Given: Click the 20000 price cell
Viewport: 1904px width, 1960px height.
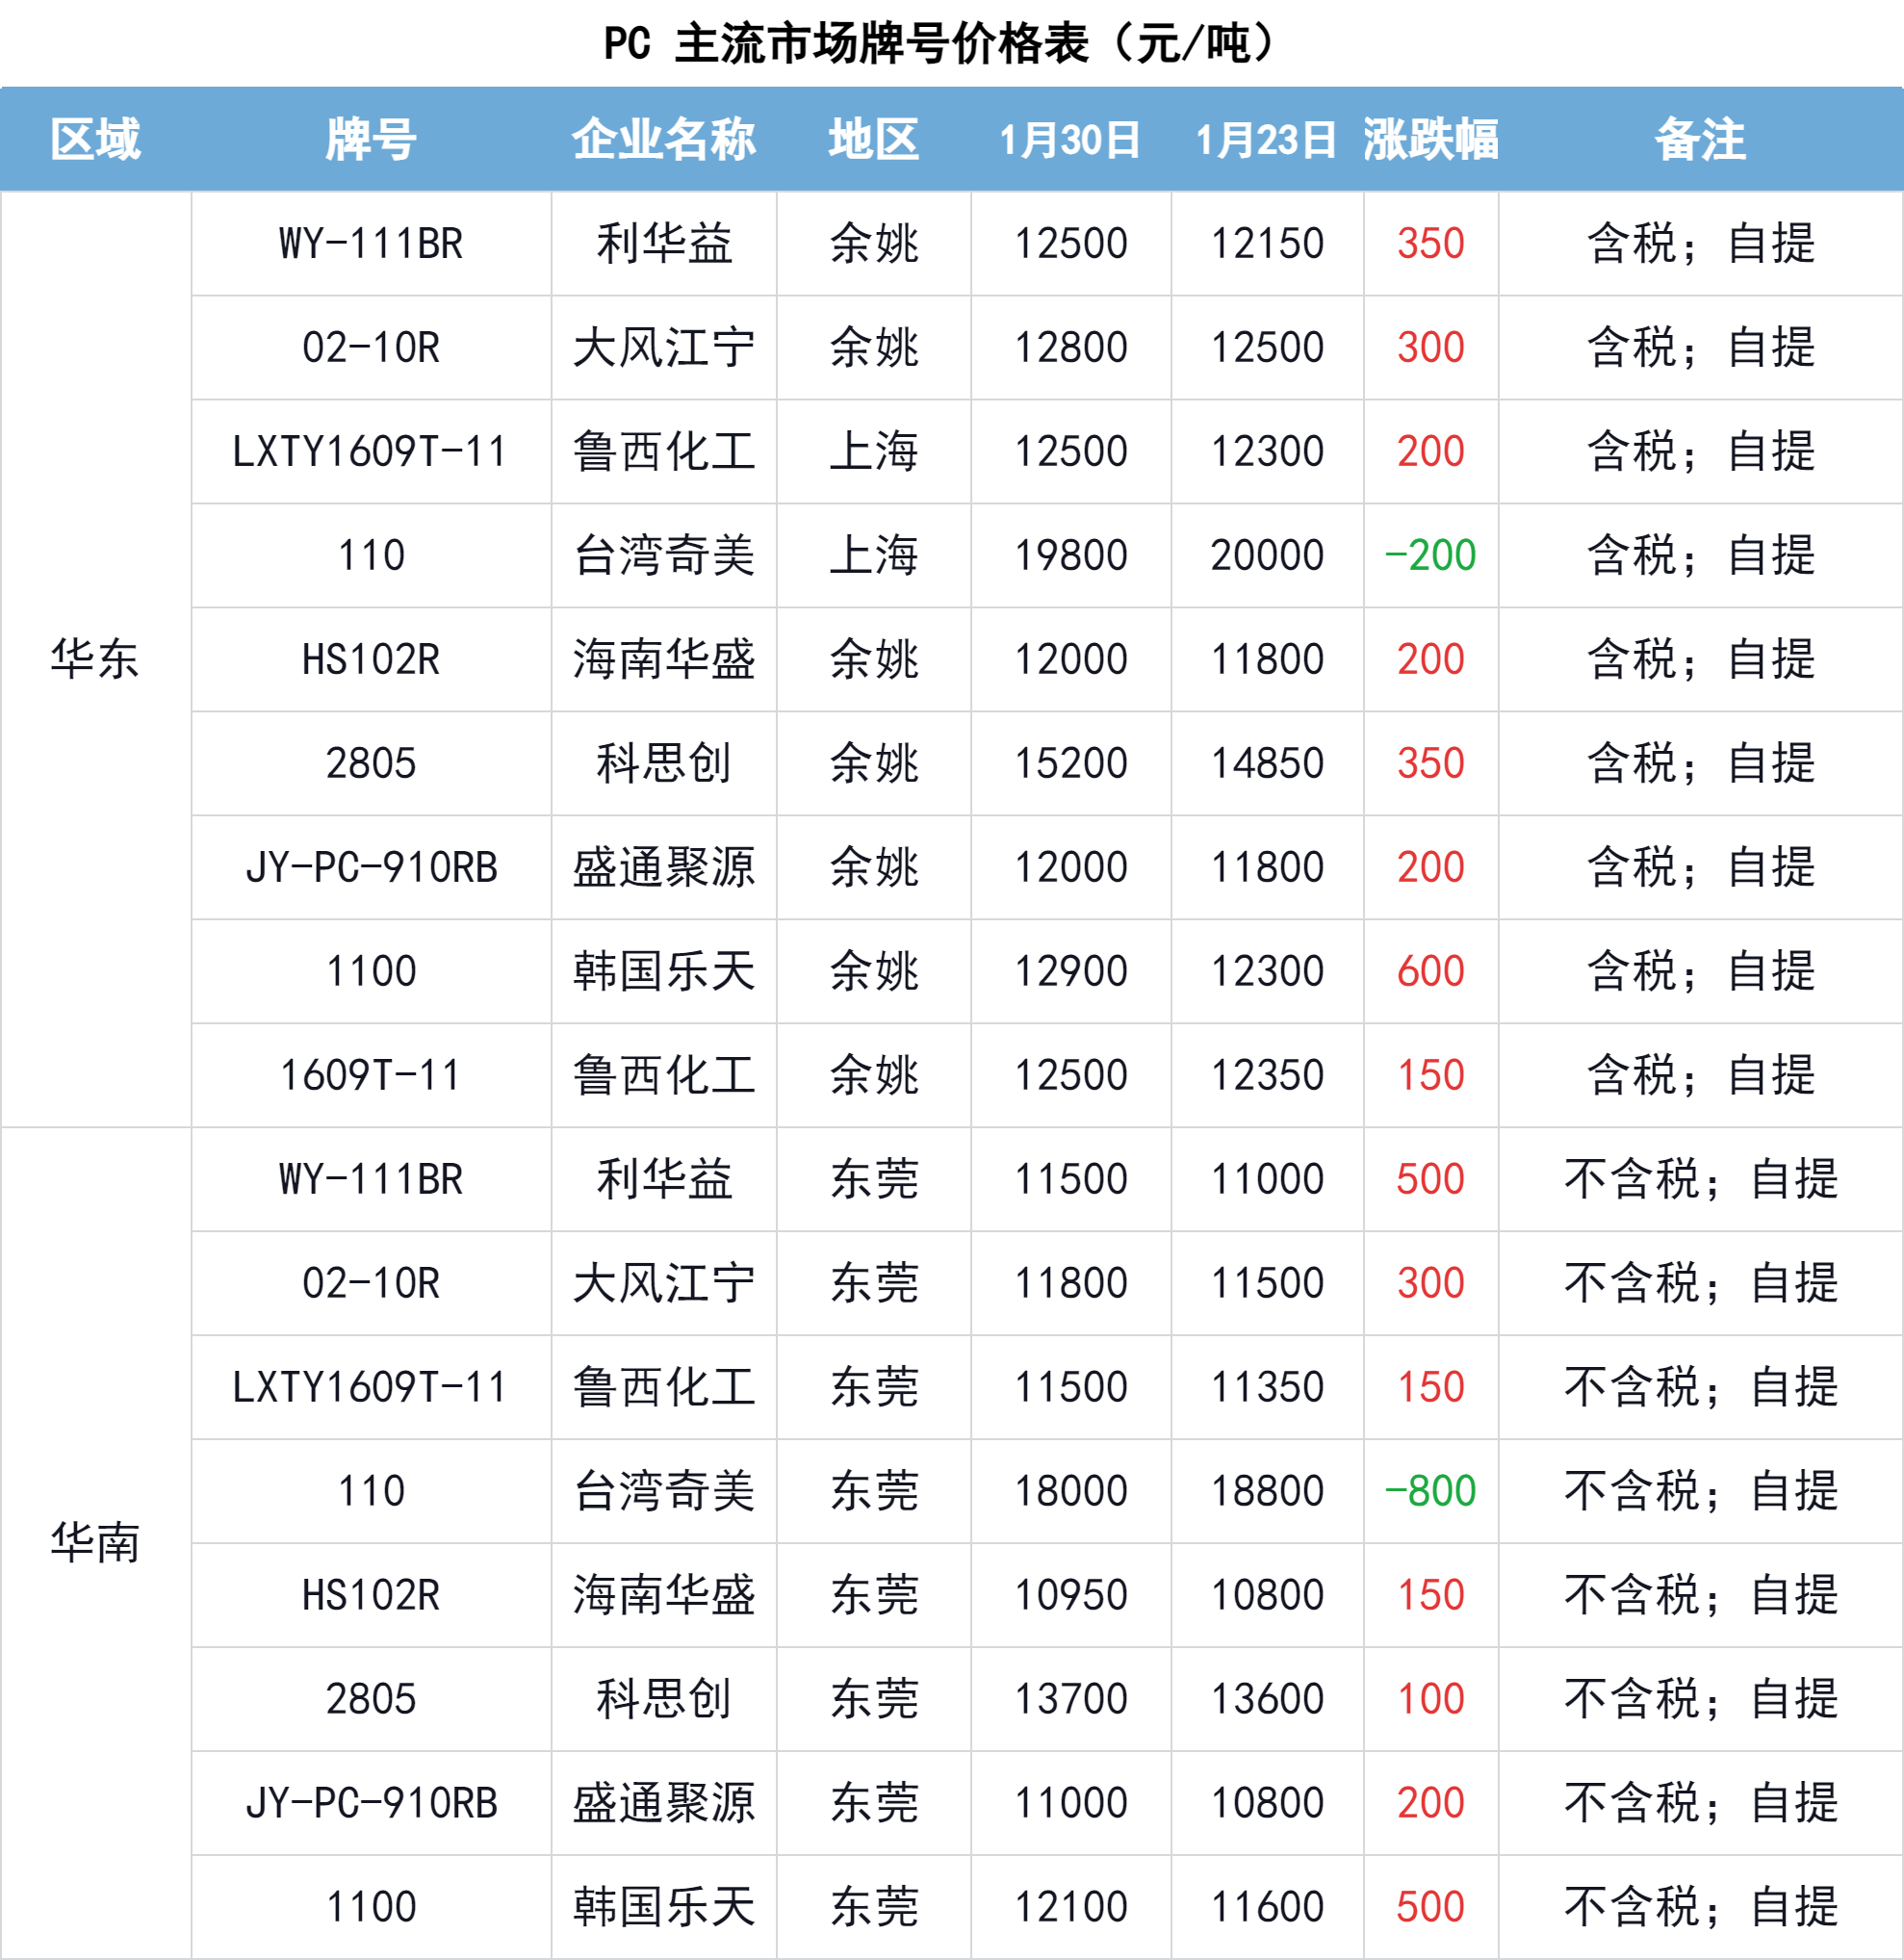Looking at the screenshot, I should tap(1267, 555).
